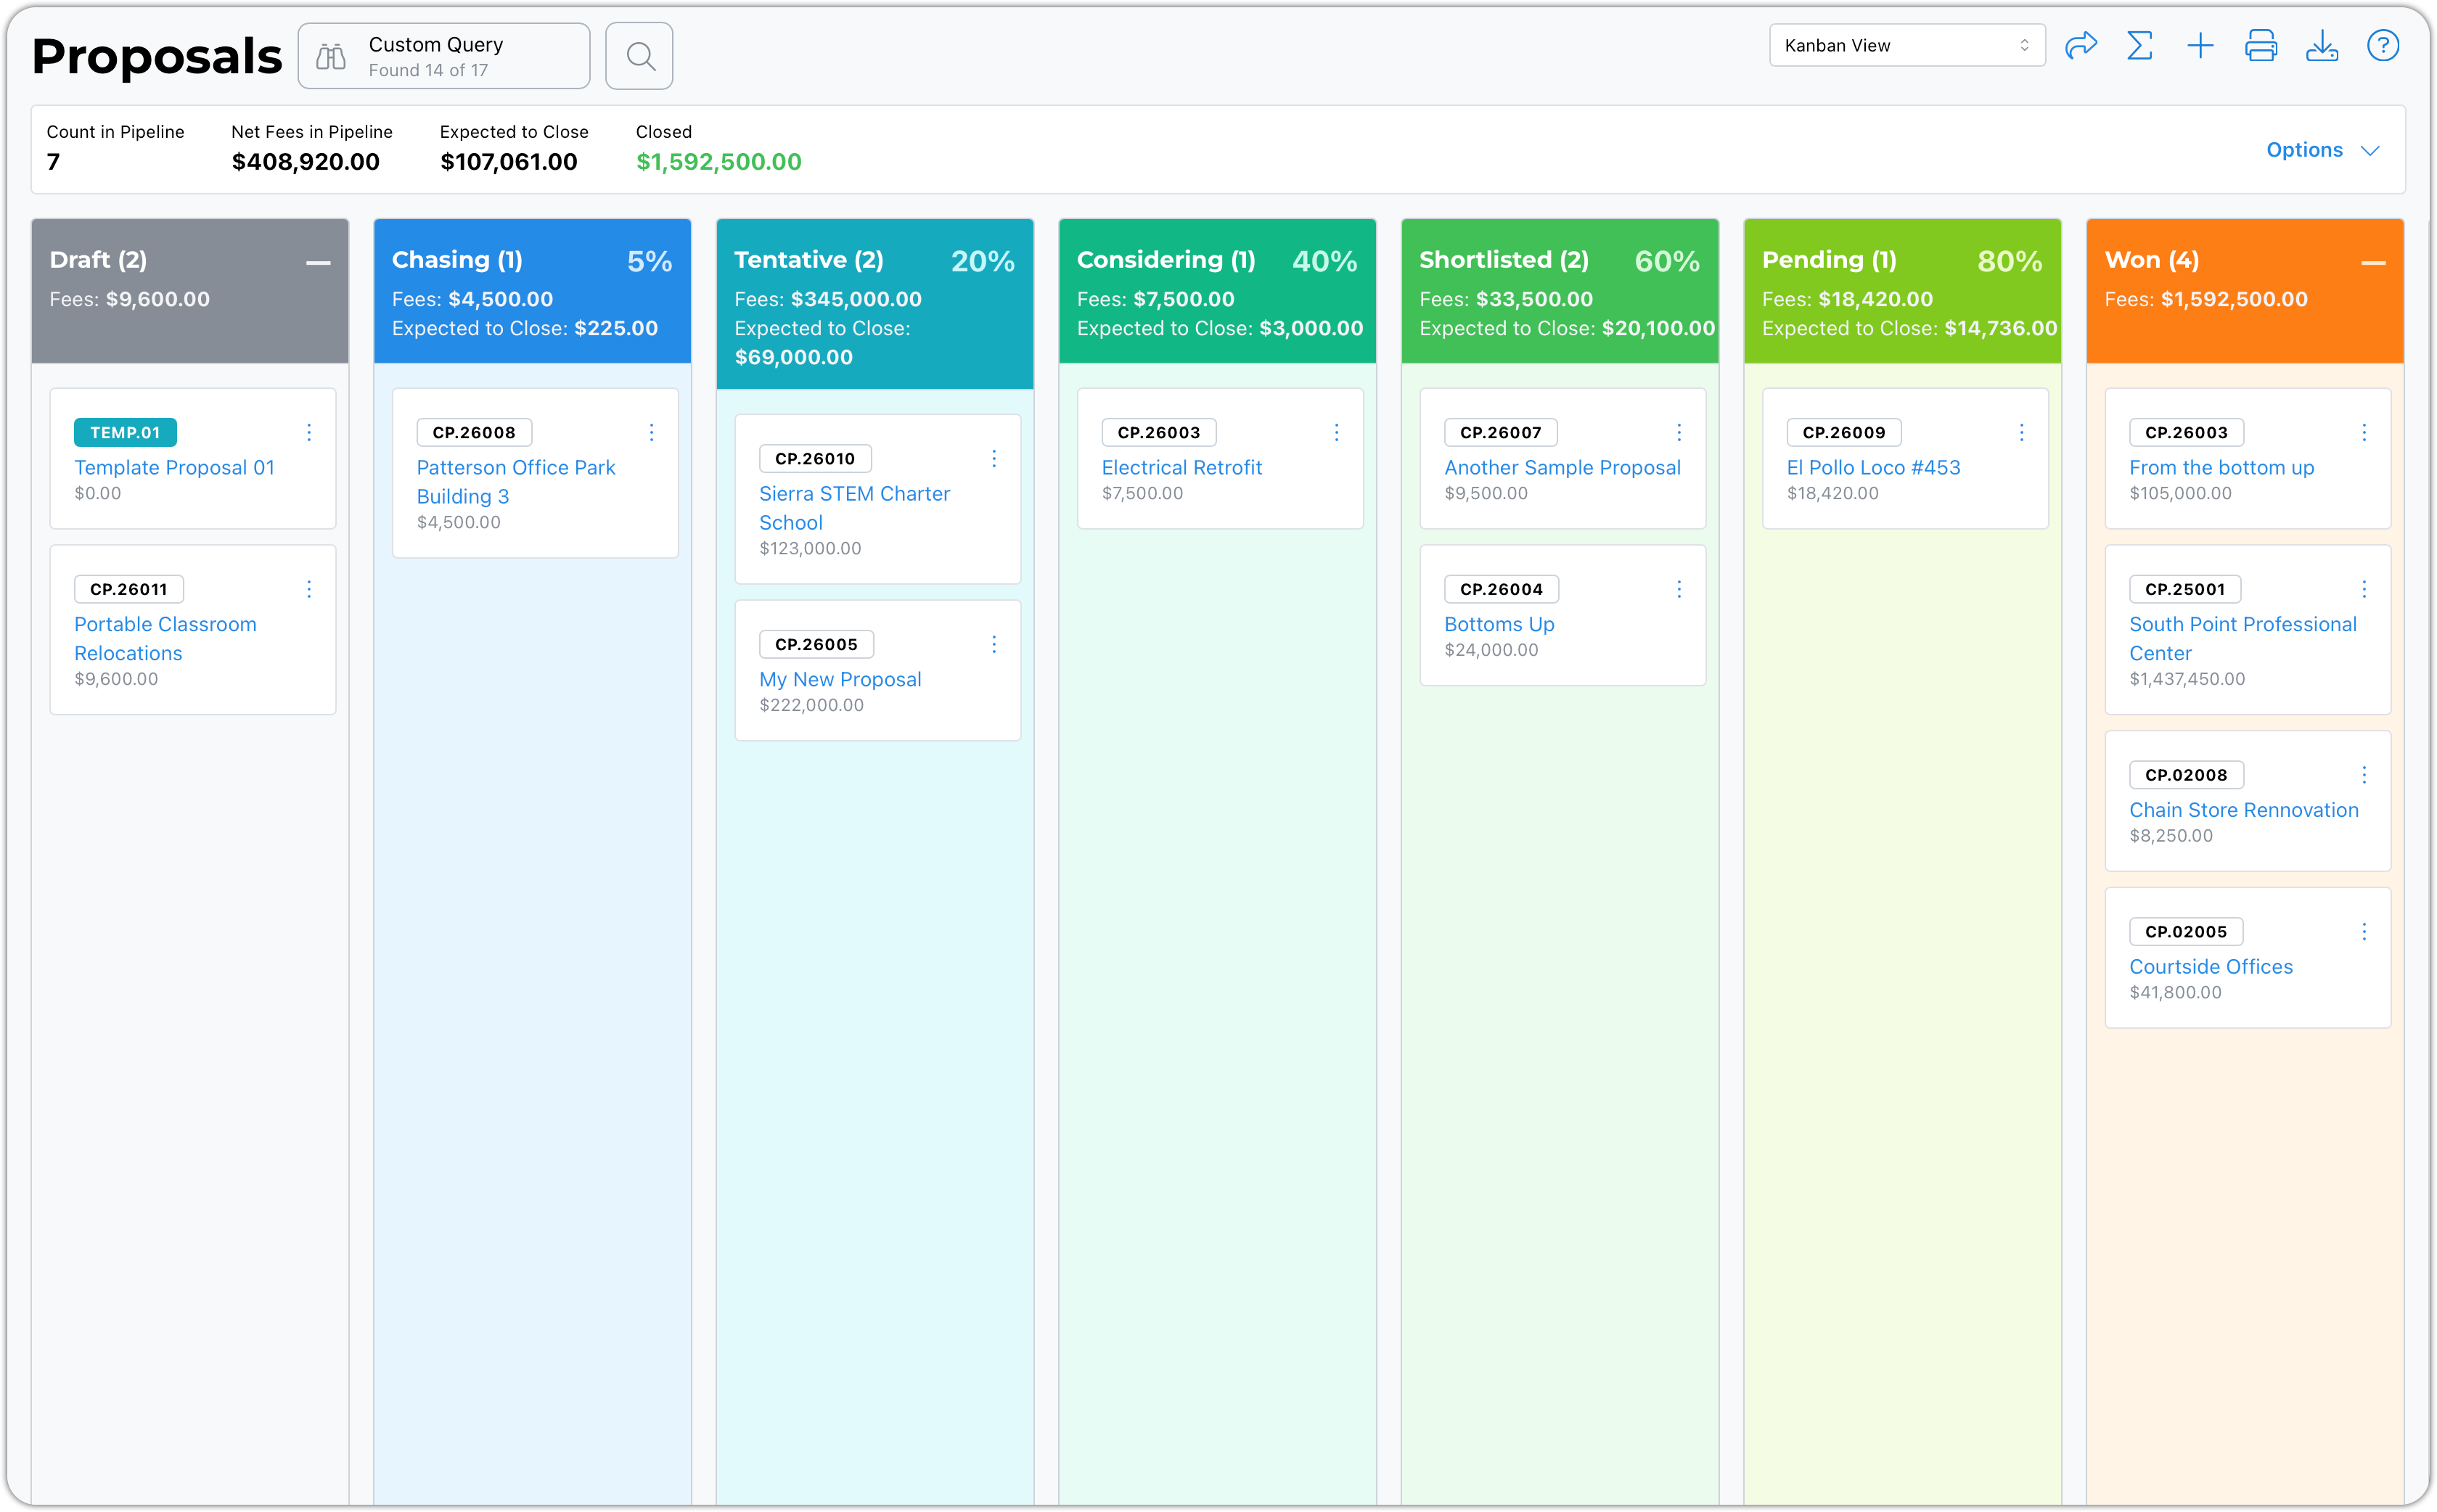Open options menu for Sierra STEM Charter card
Viewport: 2437px width, 1512px height.
[x=994, y=458]
